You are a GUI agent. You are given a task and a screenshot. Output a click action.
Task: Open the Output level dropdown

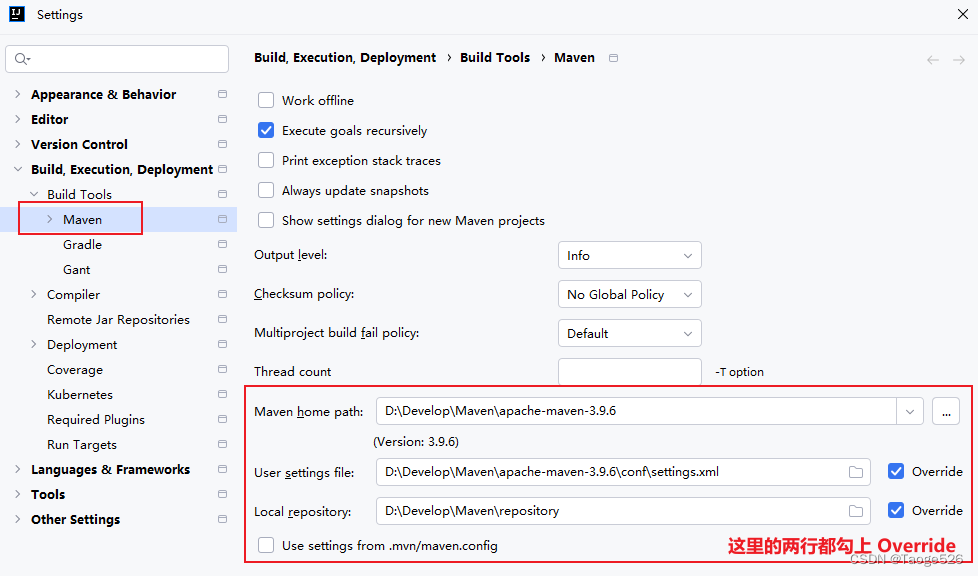(629, 255)
